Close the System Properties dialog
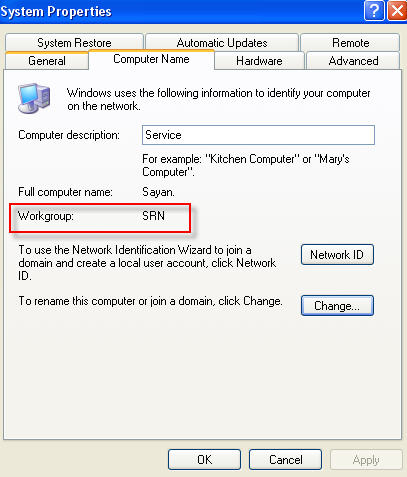407x477 pixels. click(397, 11)
